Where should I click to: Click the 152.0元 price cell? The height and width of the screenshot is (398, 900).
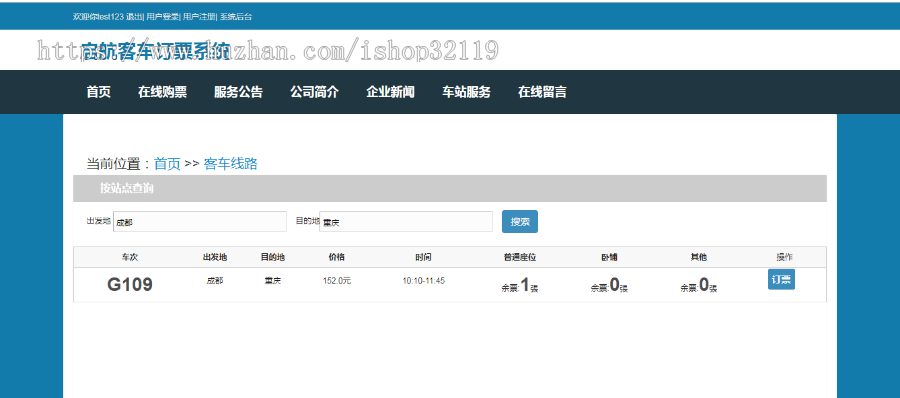click(x=337, y=281)
